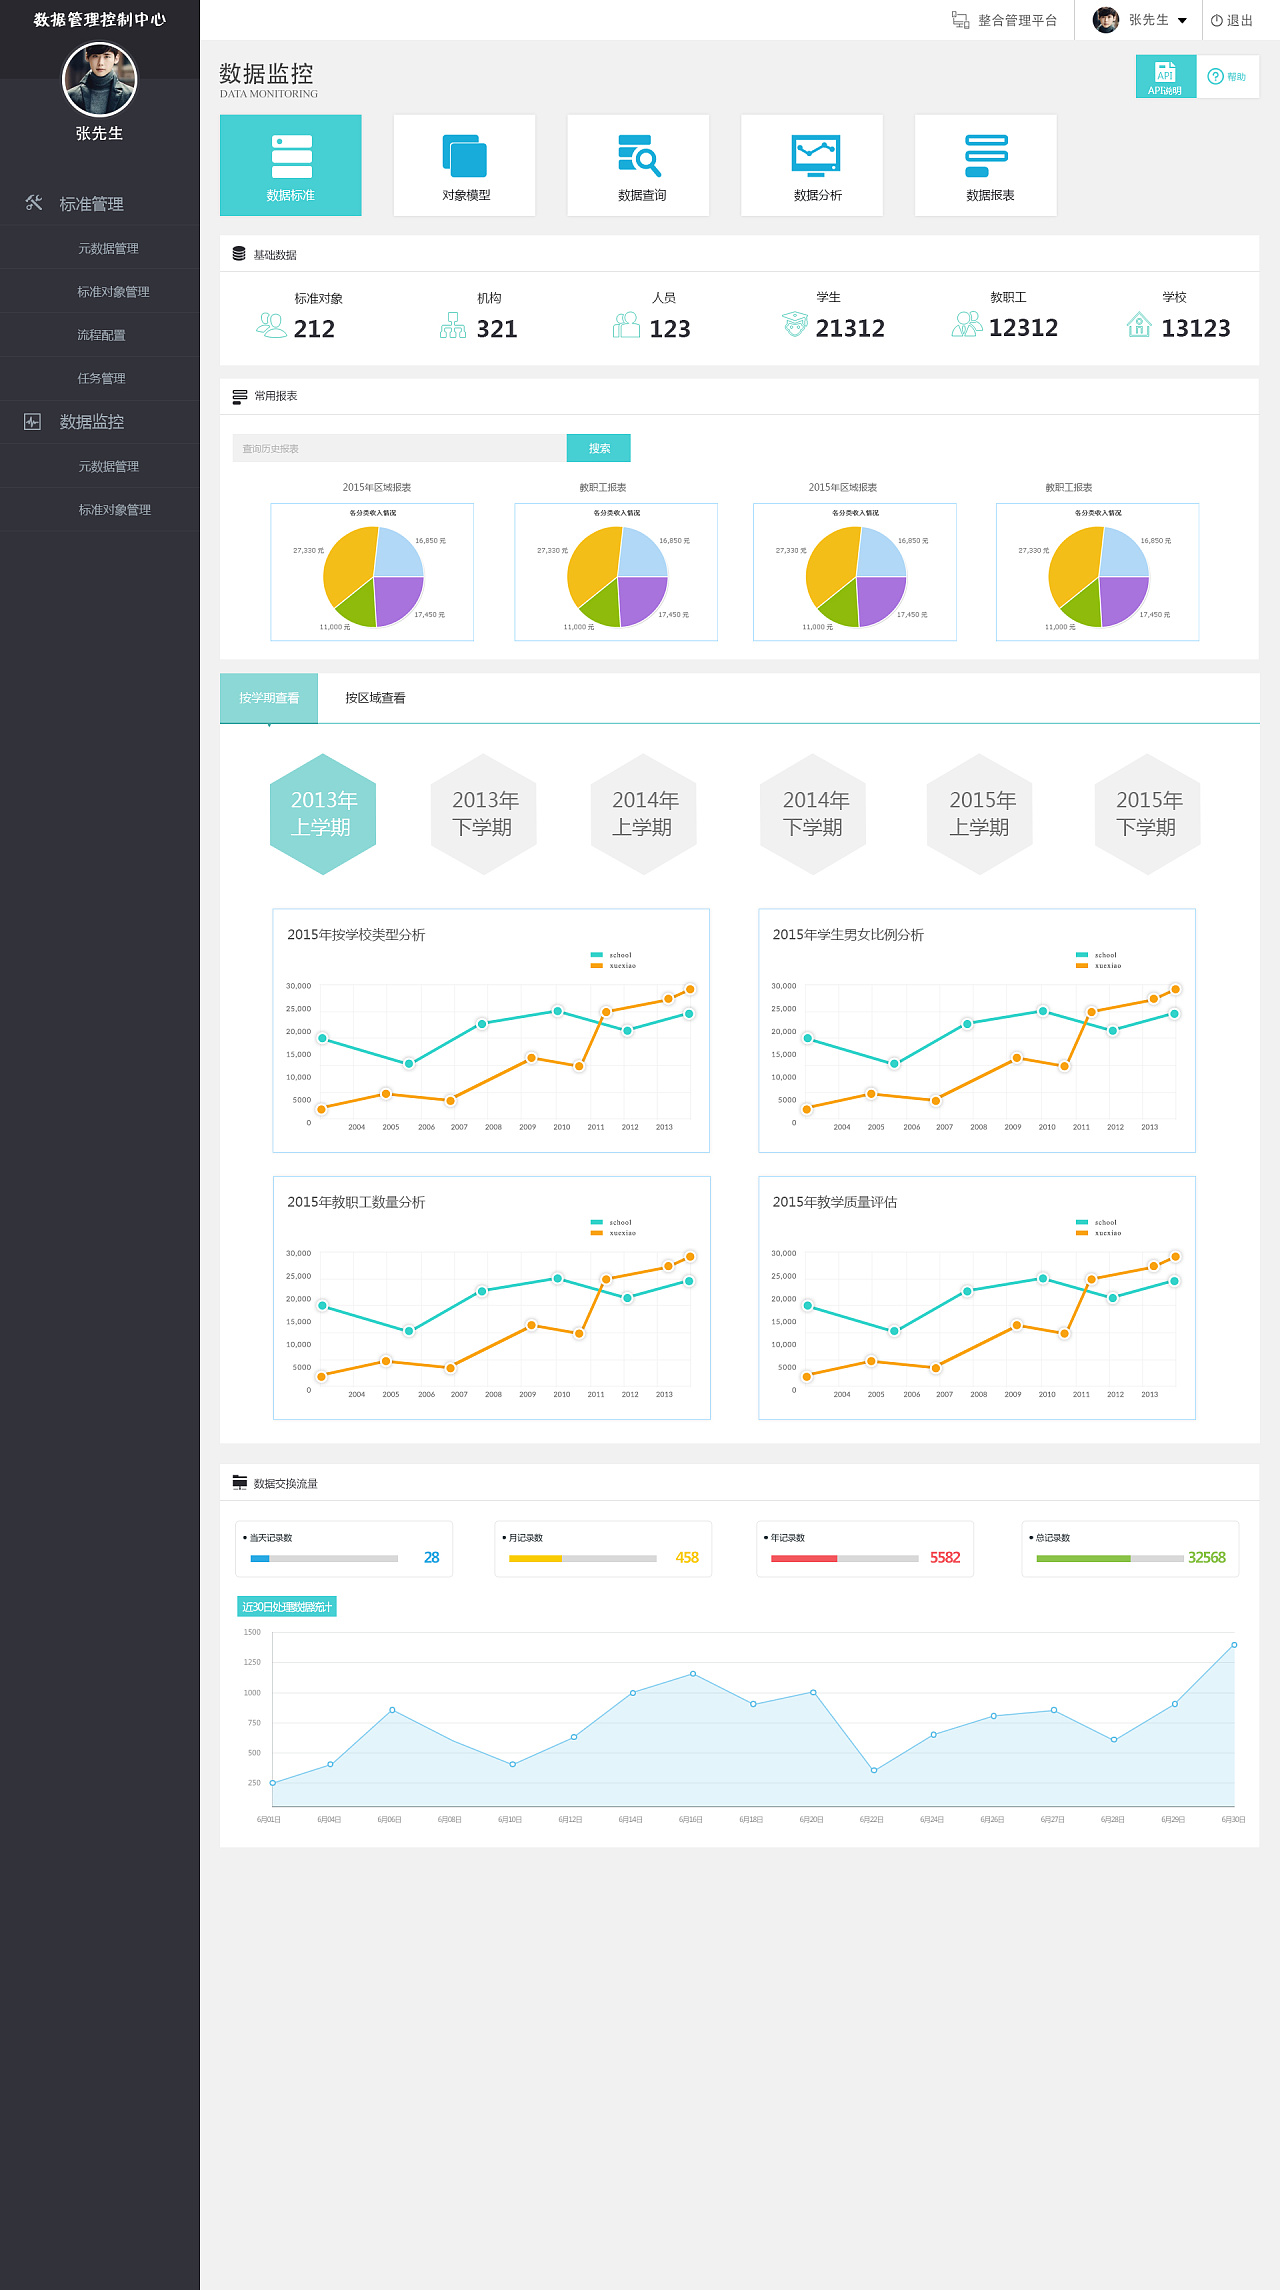Click the 2015年按学校类型分析 chart
1280x2290 pixels.
click(x=491, y=1031)
